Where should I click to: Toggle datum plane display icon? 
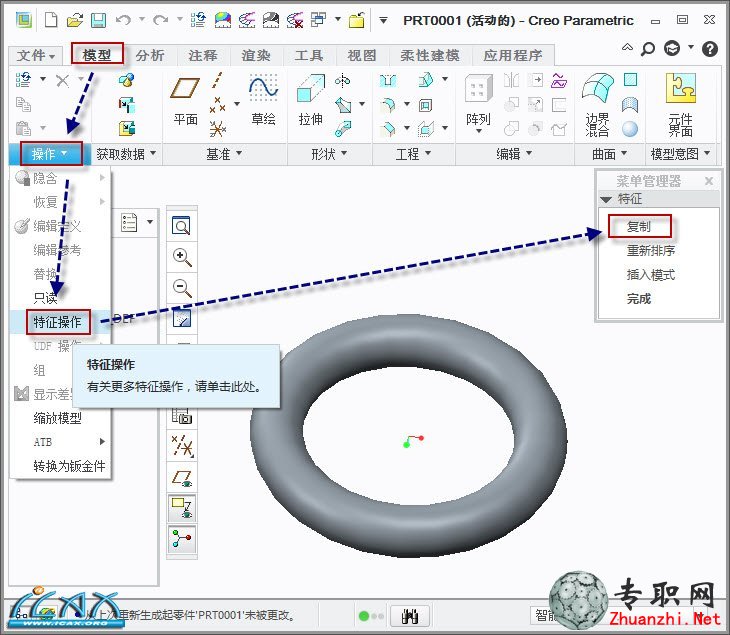click(182, 478)
